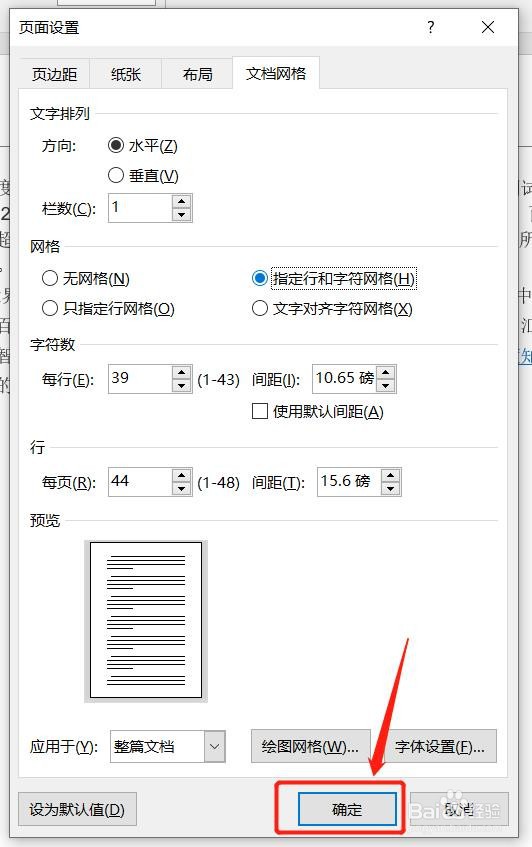The height and width of the screenshot is (847, 532).
Task: Open the 应用于 dropdown
Action: coord(214,747)
